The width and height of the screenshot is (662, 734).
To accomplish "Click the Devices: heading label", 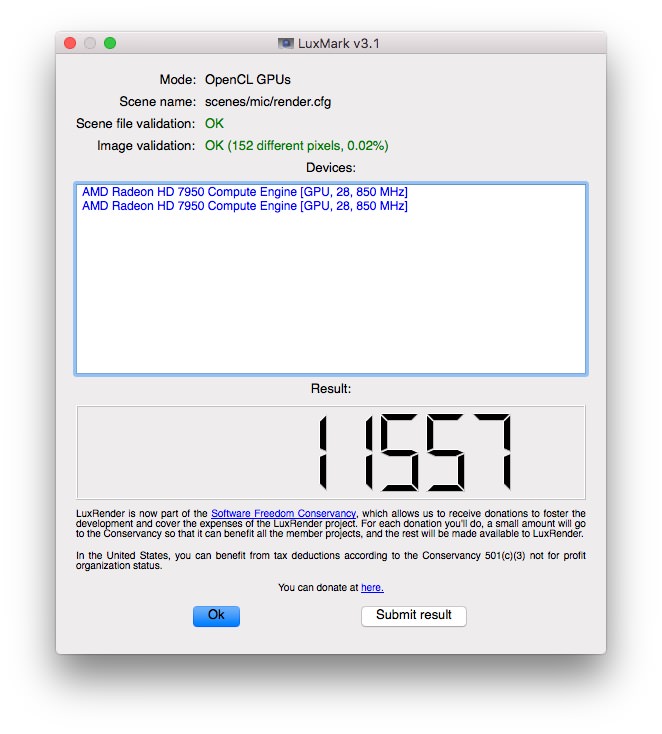I will 331,168.
